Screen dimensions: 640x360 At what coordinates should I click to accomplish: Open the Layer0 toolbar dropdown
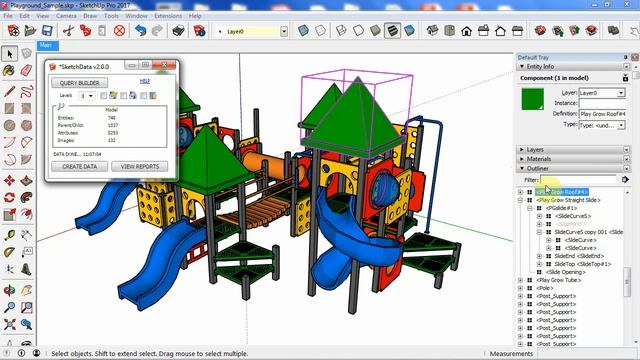pyautogui.click(x=284, y=31)
